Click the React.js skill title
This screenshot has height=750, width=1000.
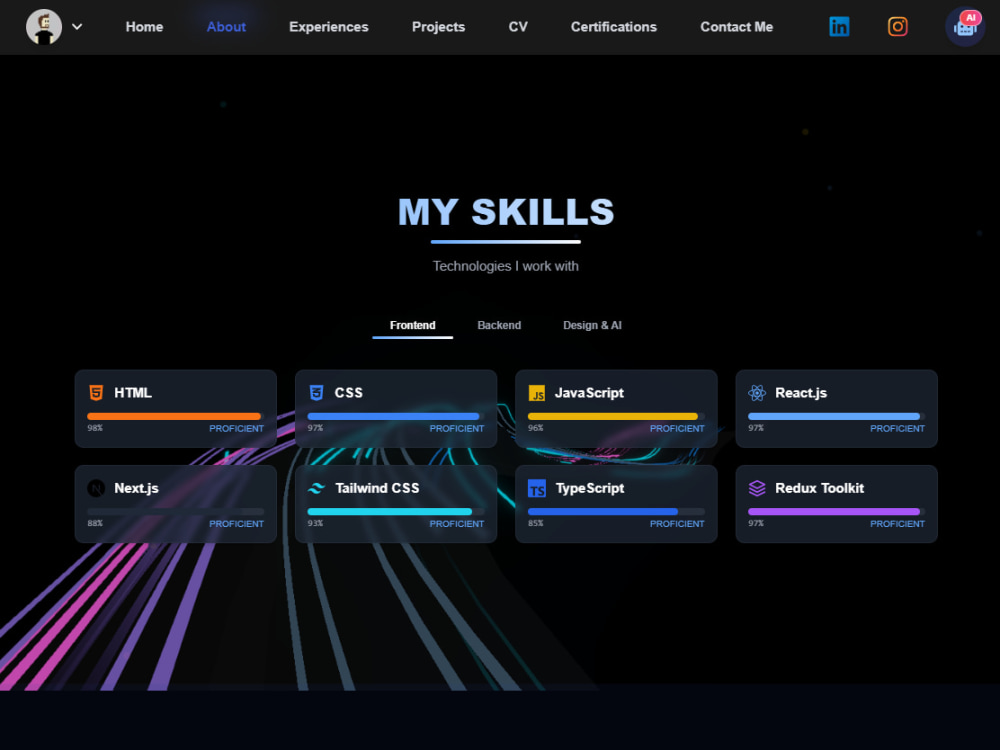pos(801,393)
